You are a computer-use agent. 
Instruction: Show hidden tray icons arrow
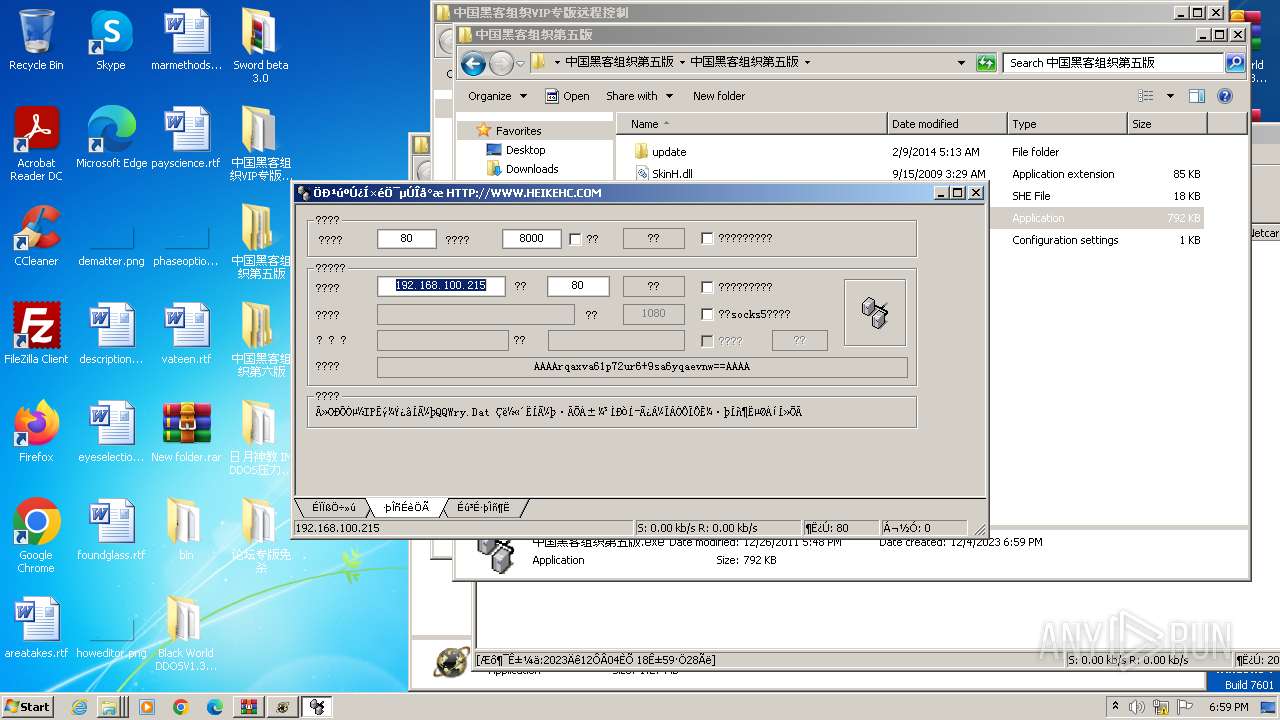(x=1115, y=707)
